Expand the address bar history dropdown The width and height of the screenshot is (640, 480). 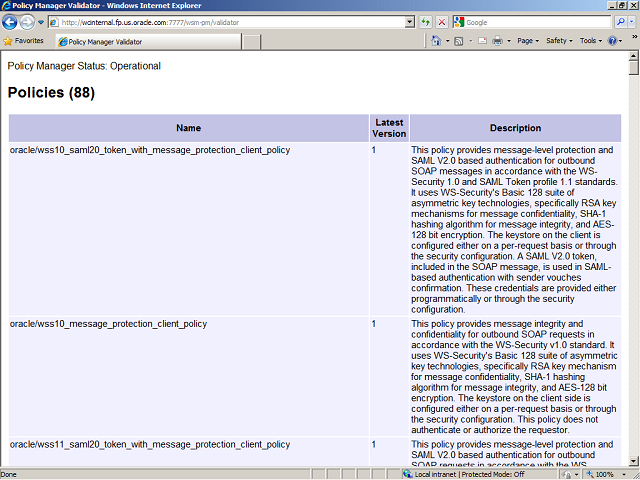coord(410,22)
